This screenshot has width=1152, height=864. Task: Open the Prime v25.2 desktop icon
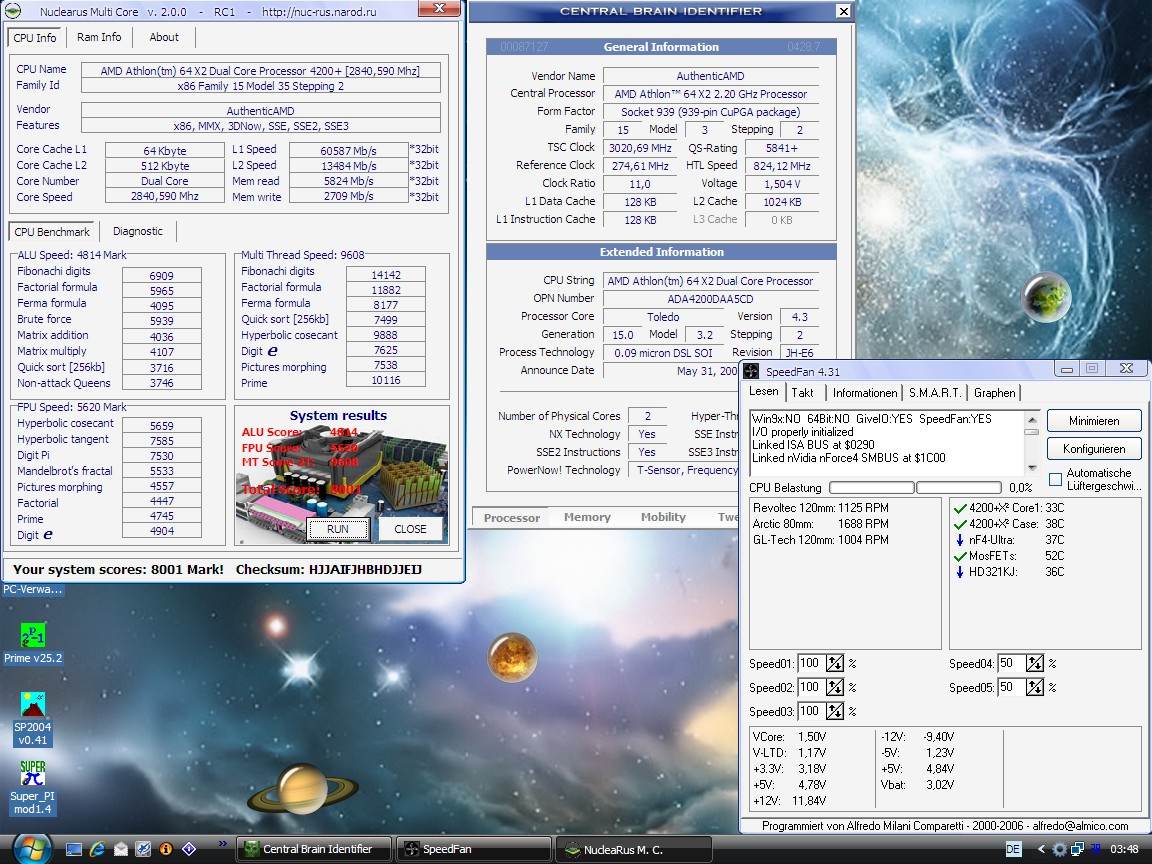point(32,644)
